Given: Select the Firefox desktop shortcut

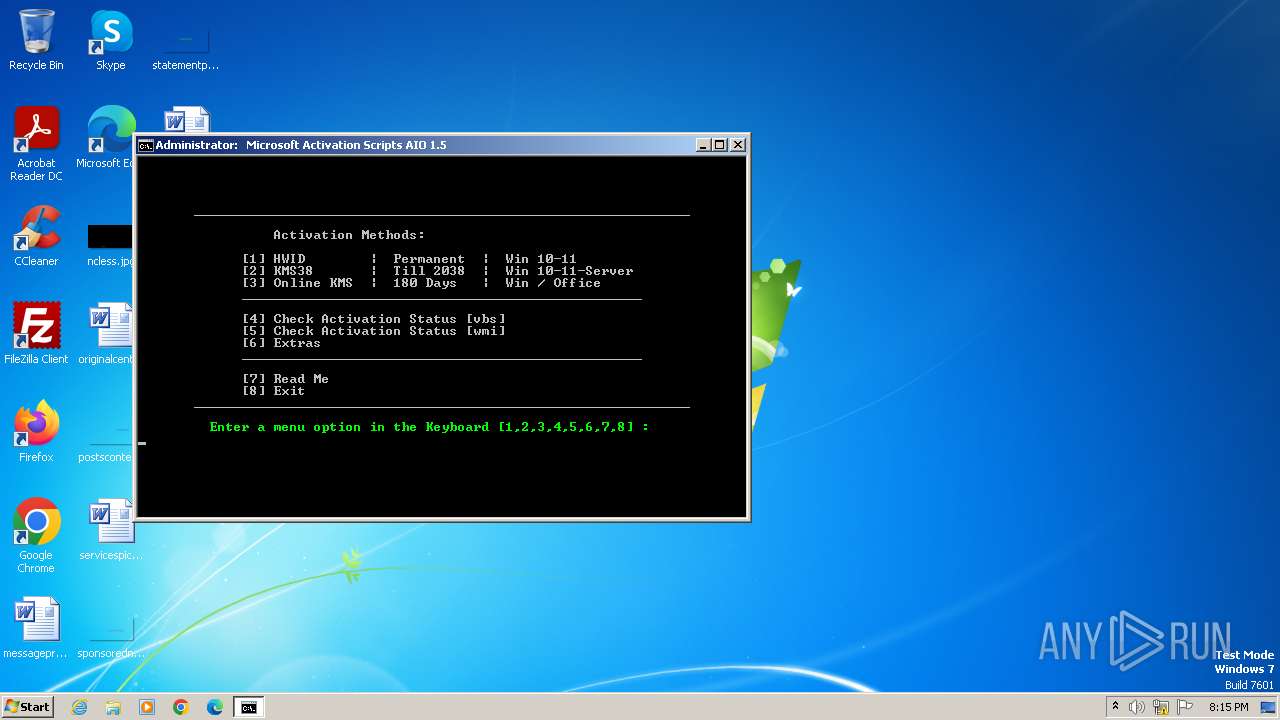Looking at the screenshot, I should (36, 432).
